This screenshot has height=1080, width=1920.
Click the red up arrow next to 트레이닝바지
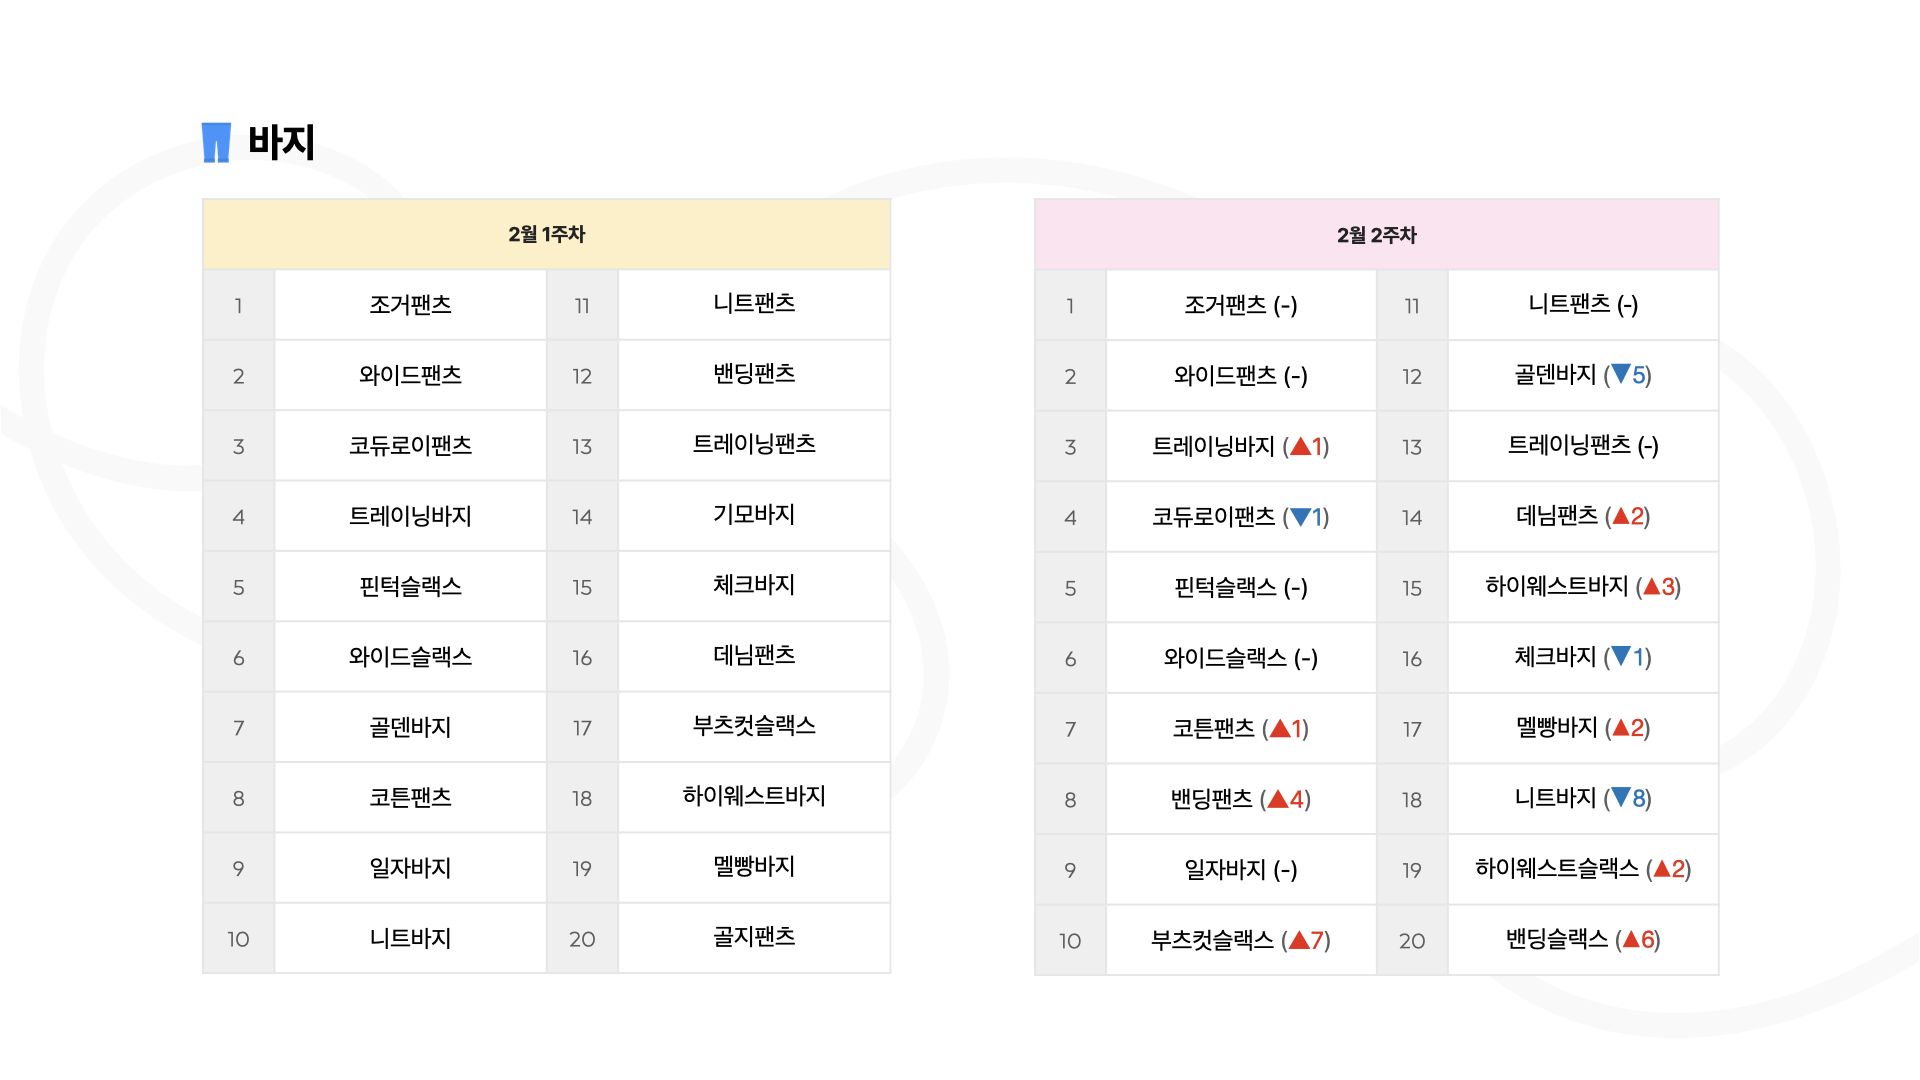tap(1300, 446)
